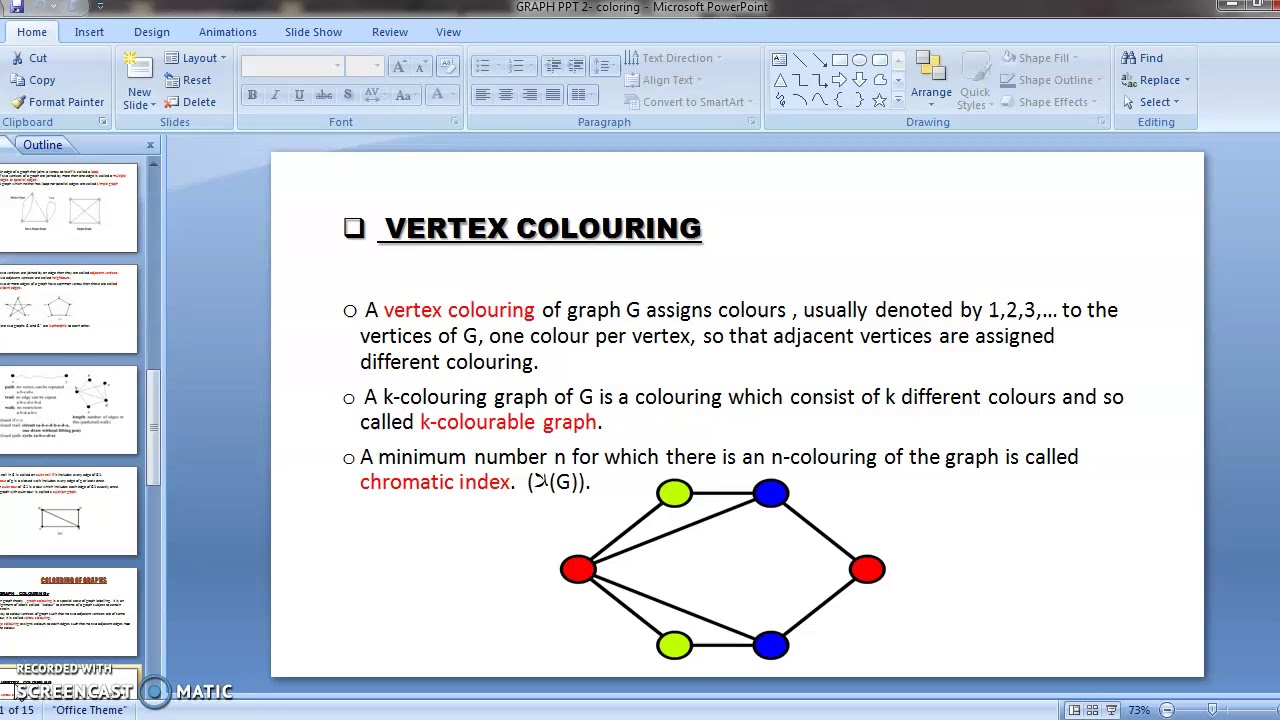
Task: Open the Align Text dropdown
Action: [x=663, y=80]
